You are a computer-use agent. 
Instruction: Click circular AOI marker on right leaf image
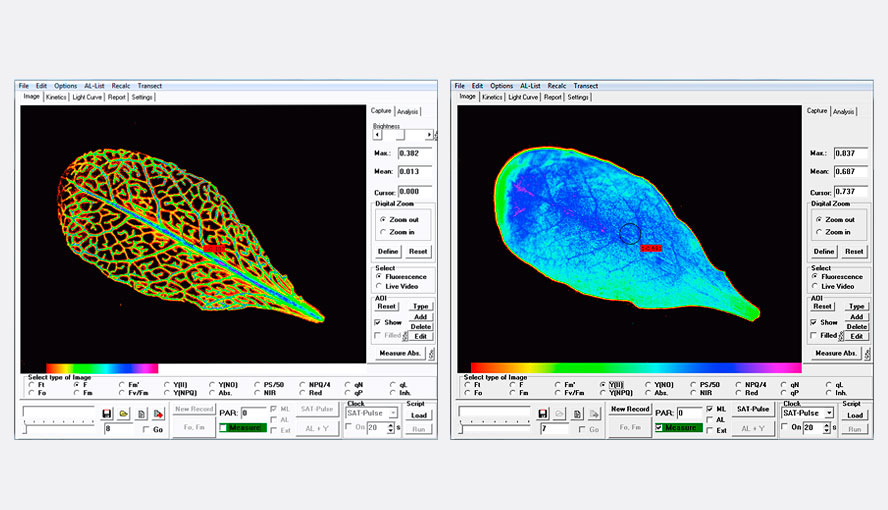[630, 233]
